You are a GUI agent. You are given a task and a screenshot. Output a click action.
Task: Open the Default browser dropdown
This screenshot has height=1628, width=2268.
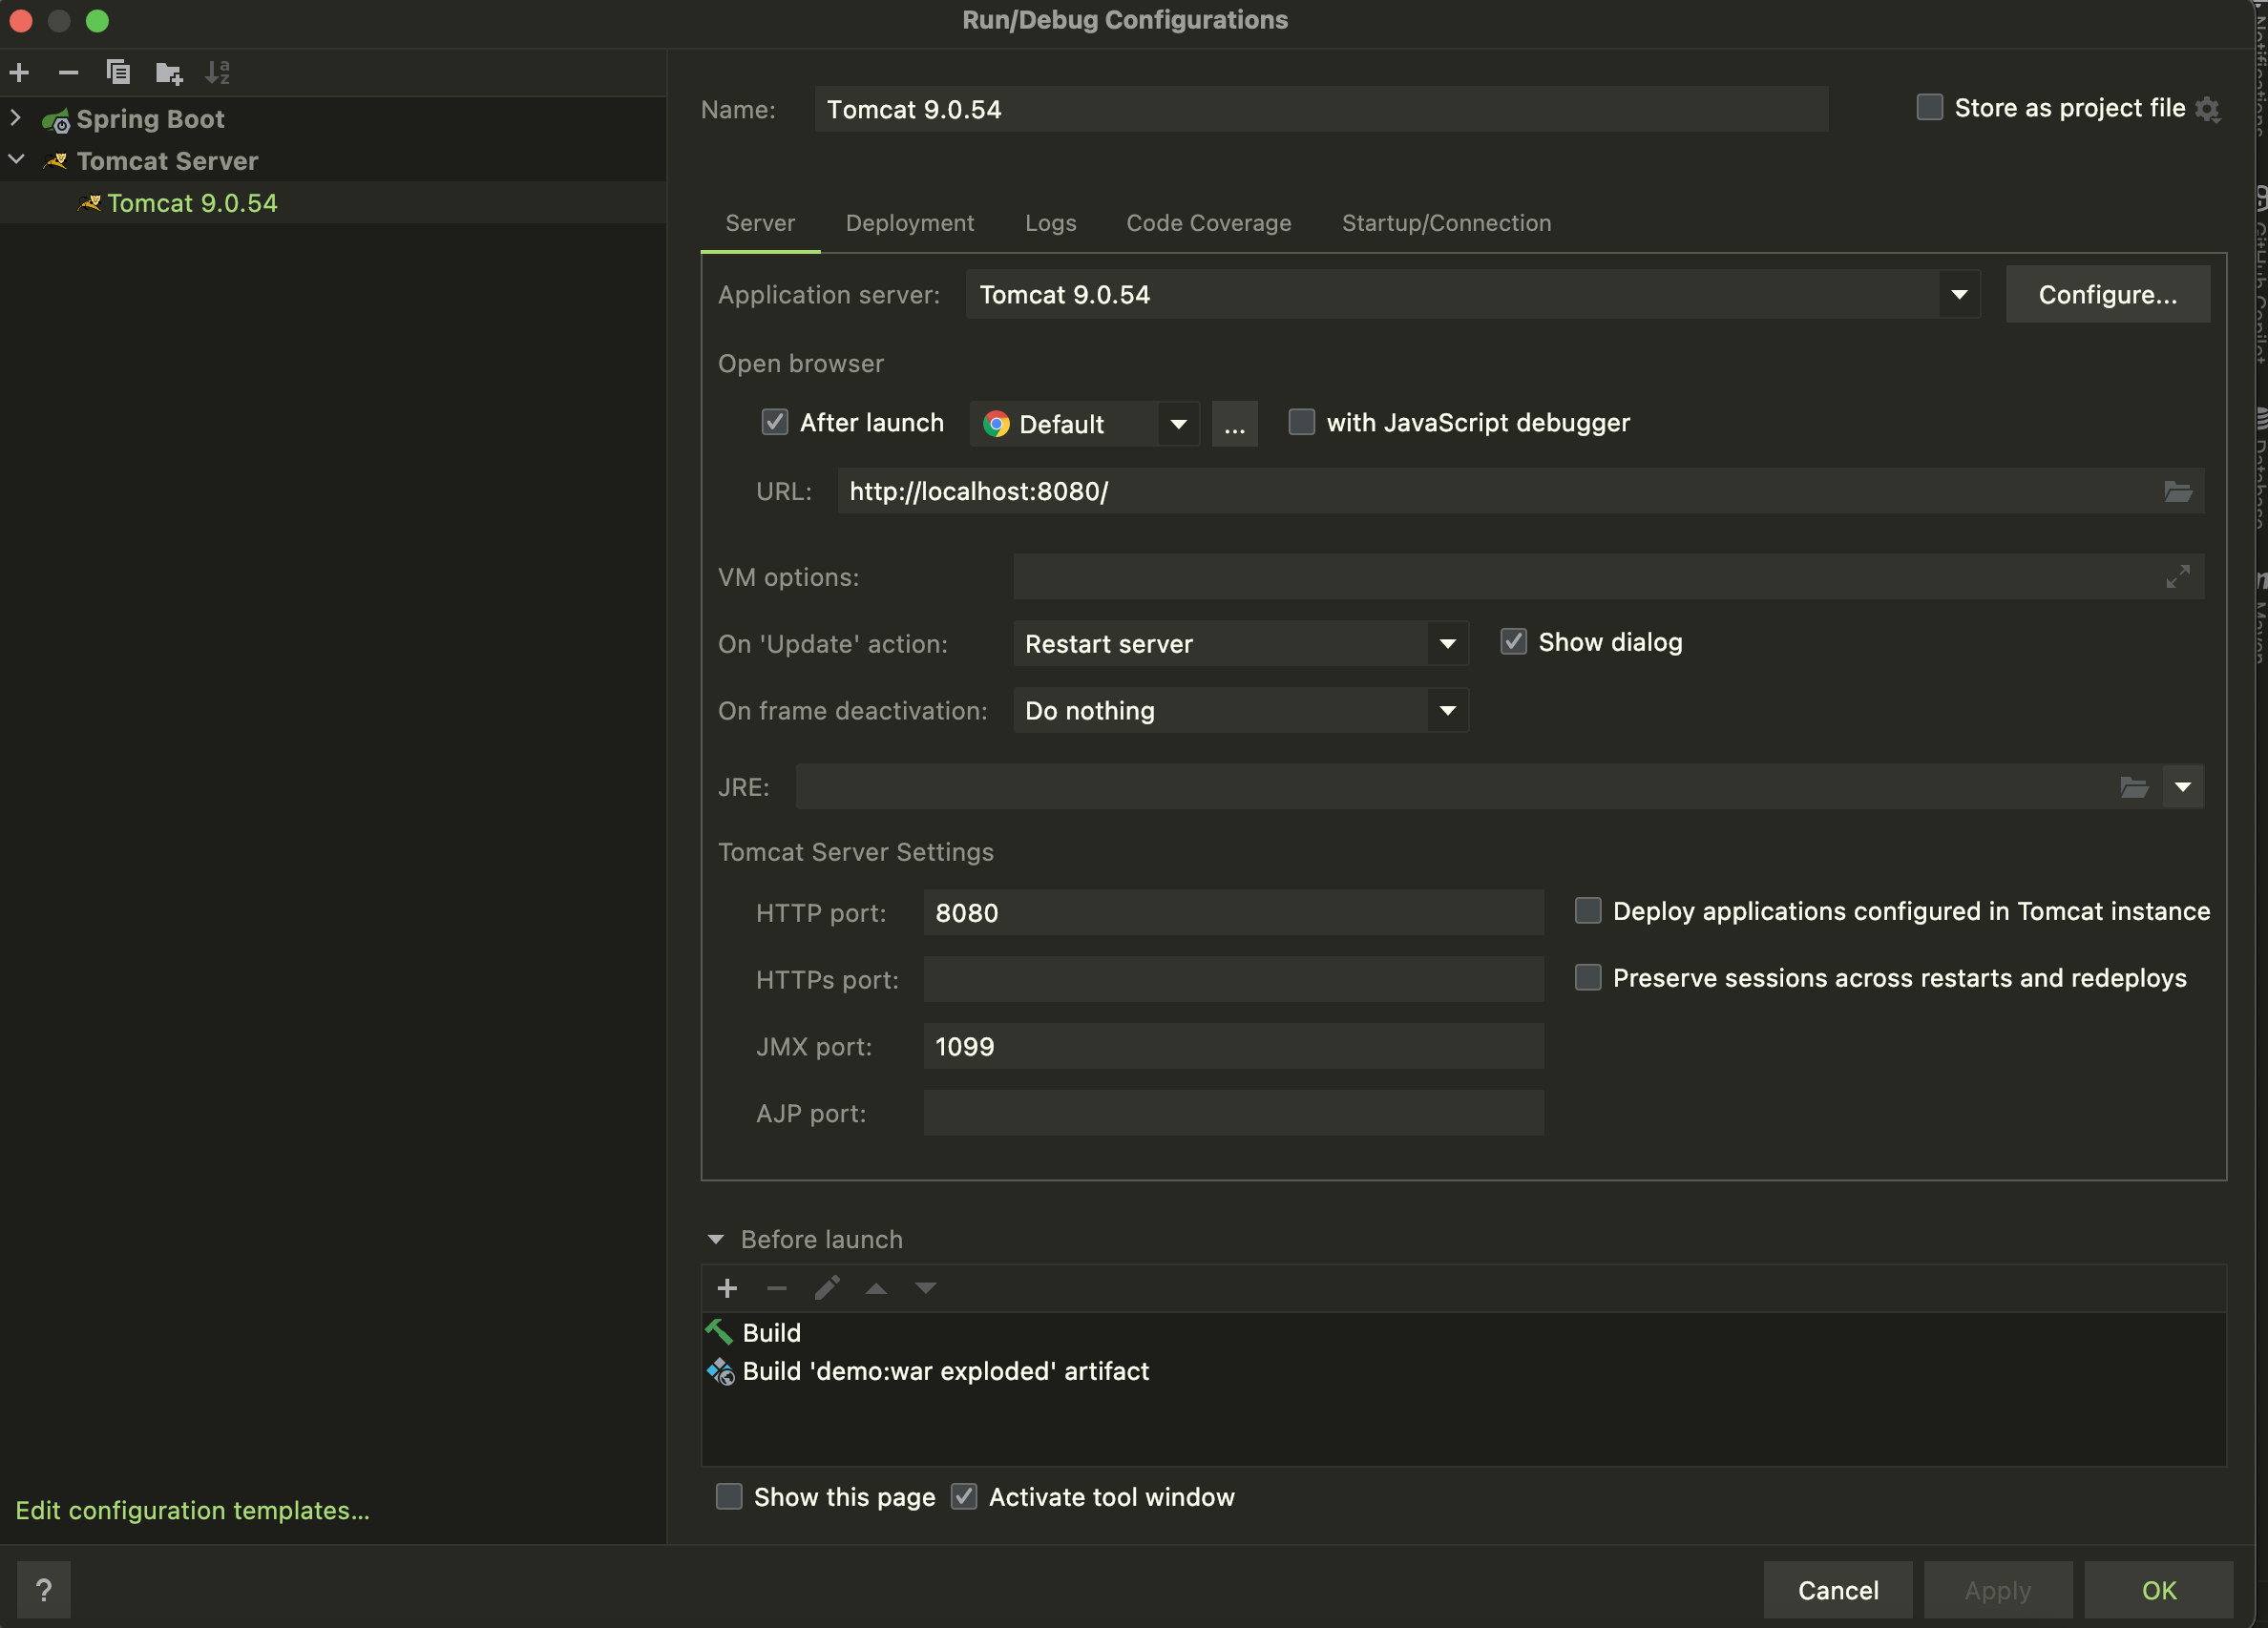pyautogui.click(x=1179, y=424)
